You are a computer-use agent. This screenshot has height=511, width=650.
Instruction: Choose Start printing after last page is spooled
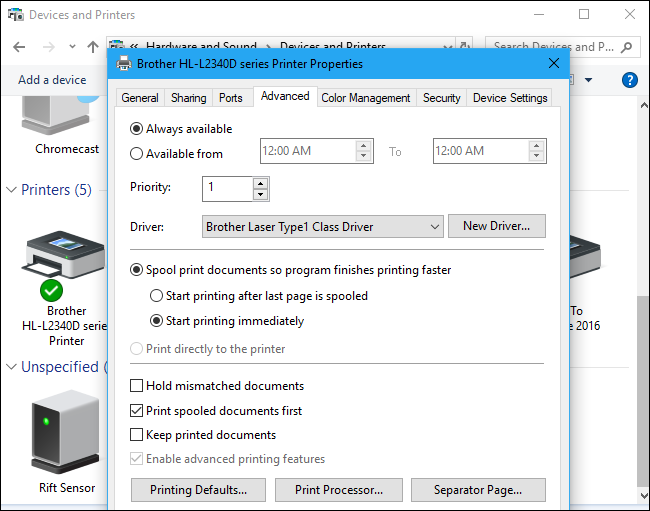[x=156, y=296]
